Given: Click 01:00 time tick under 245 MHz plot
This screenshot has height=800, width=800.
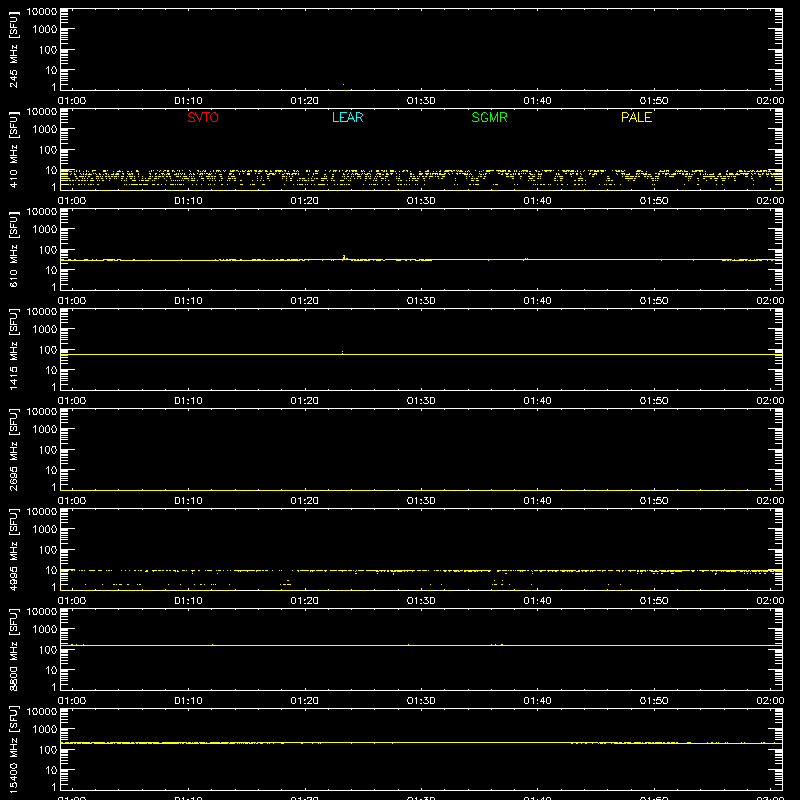Looking at the screenshot, I should 72,101.
